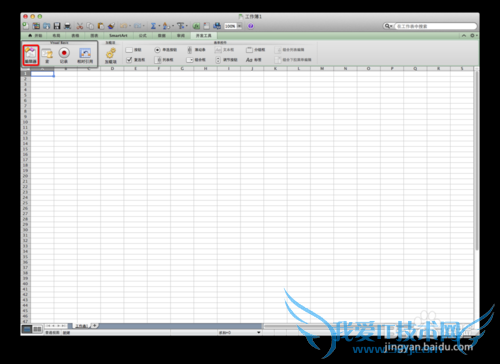This screenshot has width=500, height=364.
Task: Open the Add-Ins gear icon
Action: 111,55
